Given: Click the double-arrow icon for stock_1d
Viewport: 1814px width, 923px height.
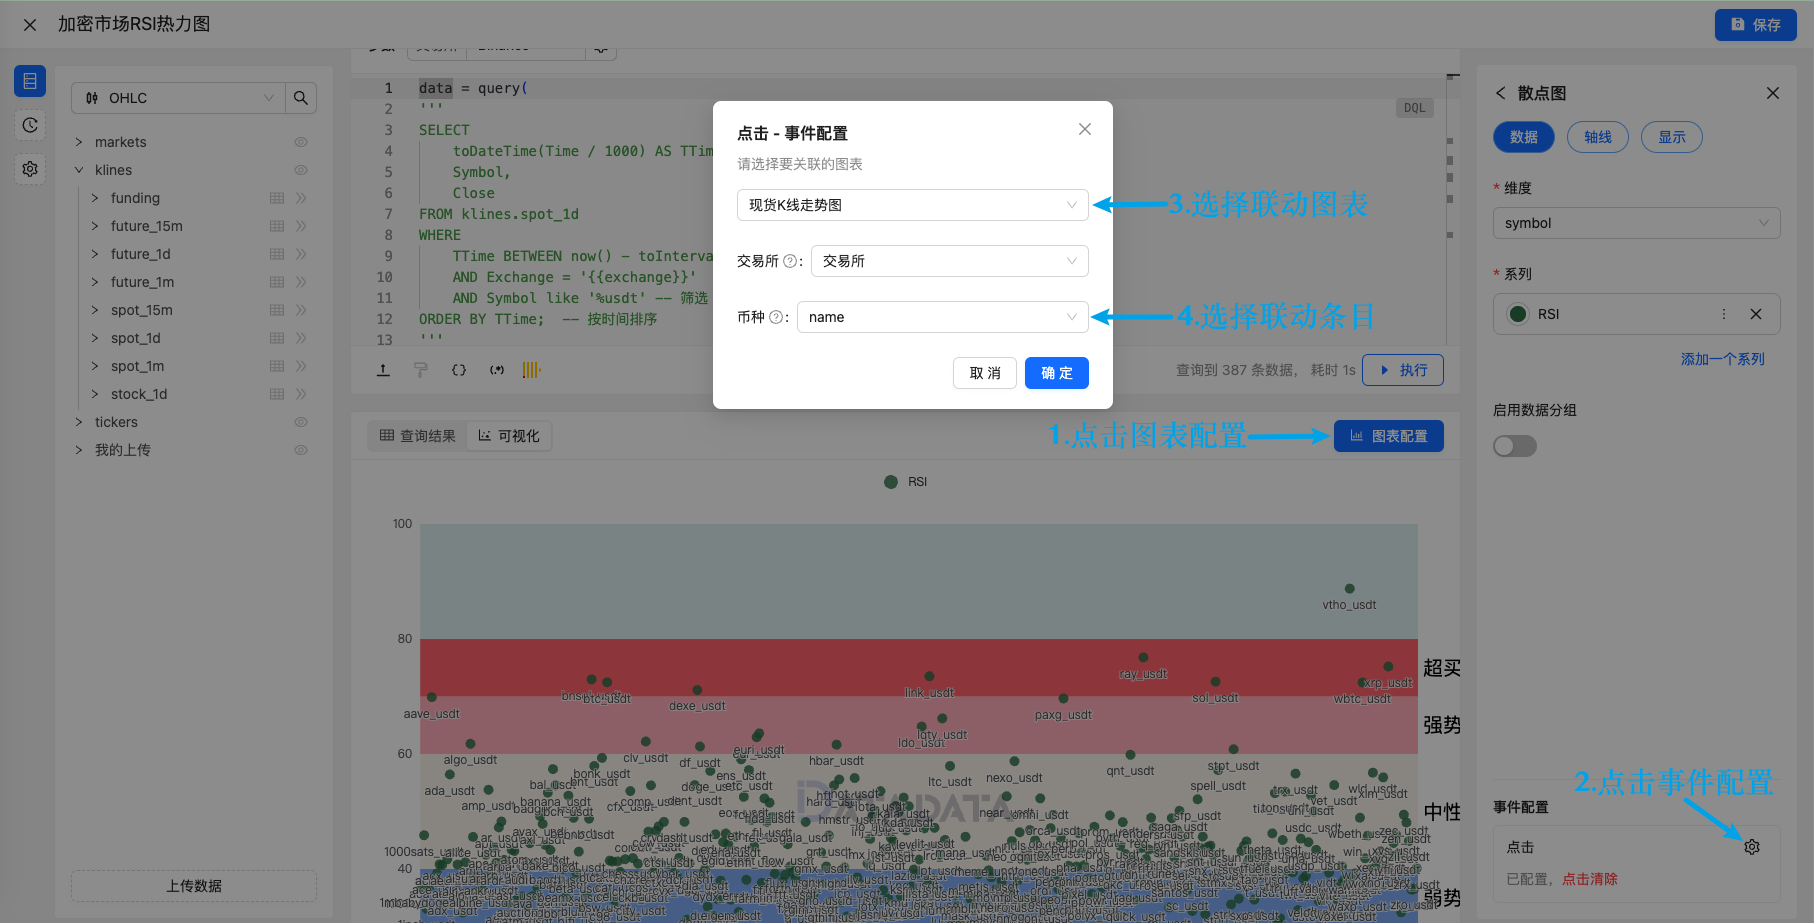Looking at the screenshot, I should [x=301, y=394].
